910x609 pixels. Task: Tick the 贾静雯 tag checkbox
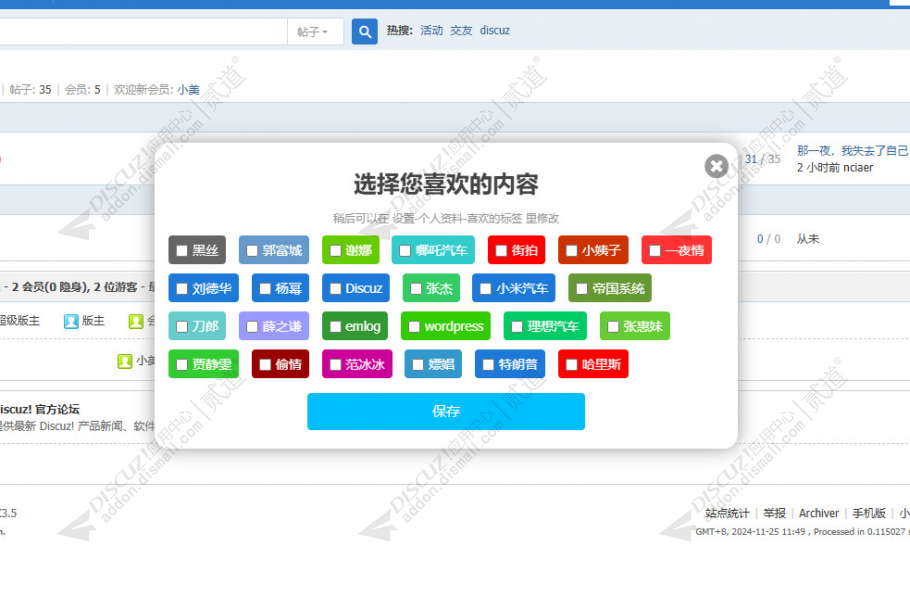(x=182, y=365)
